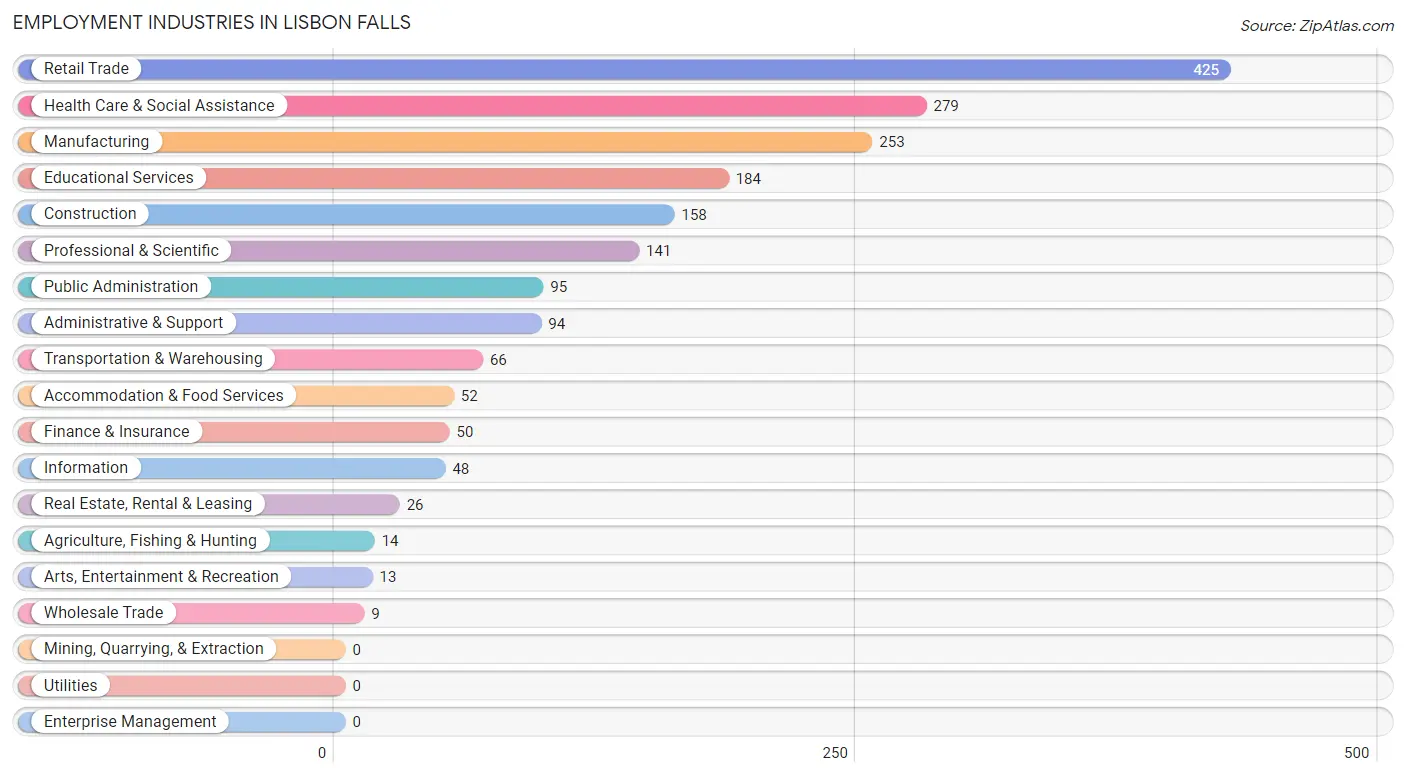Select the Professional & Scientific label

pos(131,250)
